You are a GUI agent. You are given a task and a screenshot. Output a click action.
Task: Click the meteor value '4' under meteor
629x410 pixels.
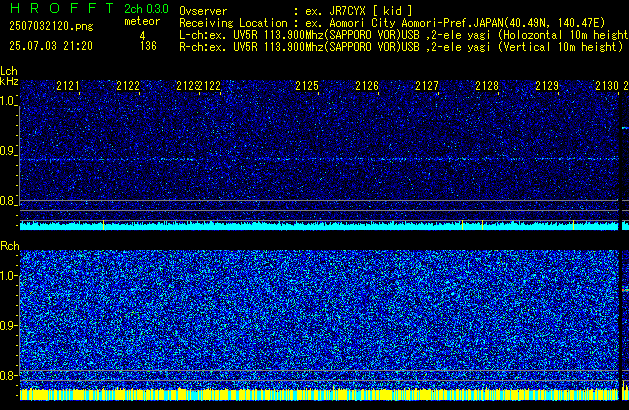142,36
